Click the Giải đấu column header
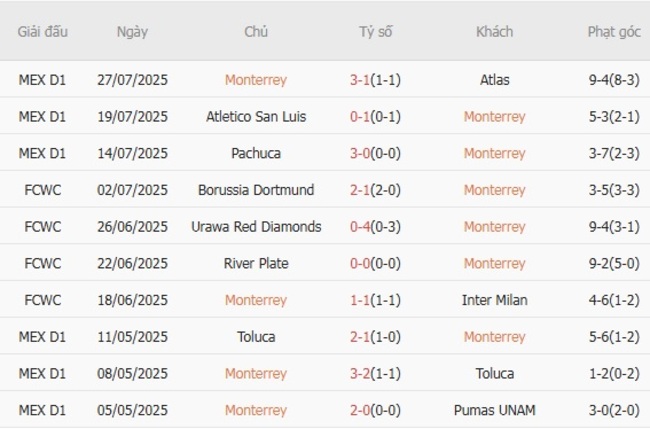Viewport: 650px width, 429px height. [42, 32]
